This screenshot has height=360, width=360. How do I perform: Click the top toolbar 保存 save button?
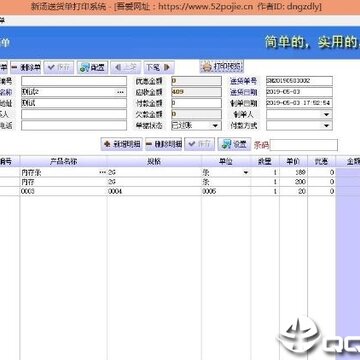pyautogui.click(x=59, y=68)
